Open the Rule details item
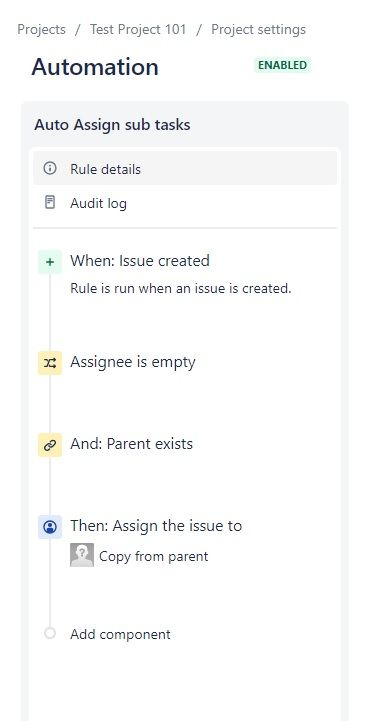Screen dimensions: 376x721 tap(185, 168)
